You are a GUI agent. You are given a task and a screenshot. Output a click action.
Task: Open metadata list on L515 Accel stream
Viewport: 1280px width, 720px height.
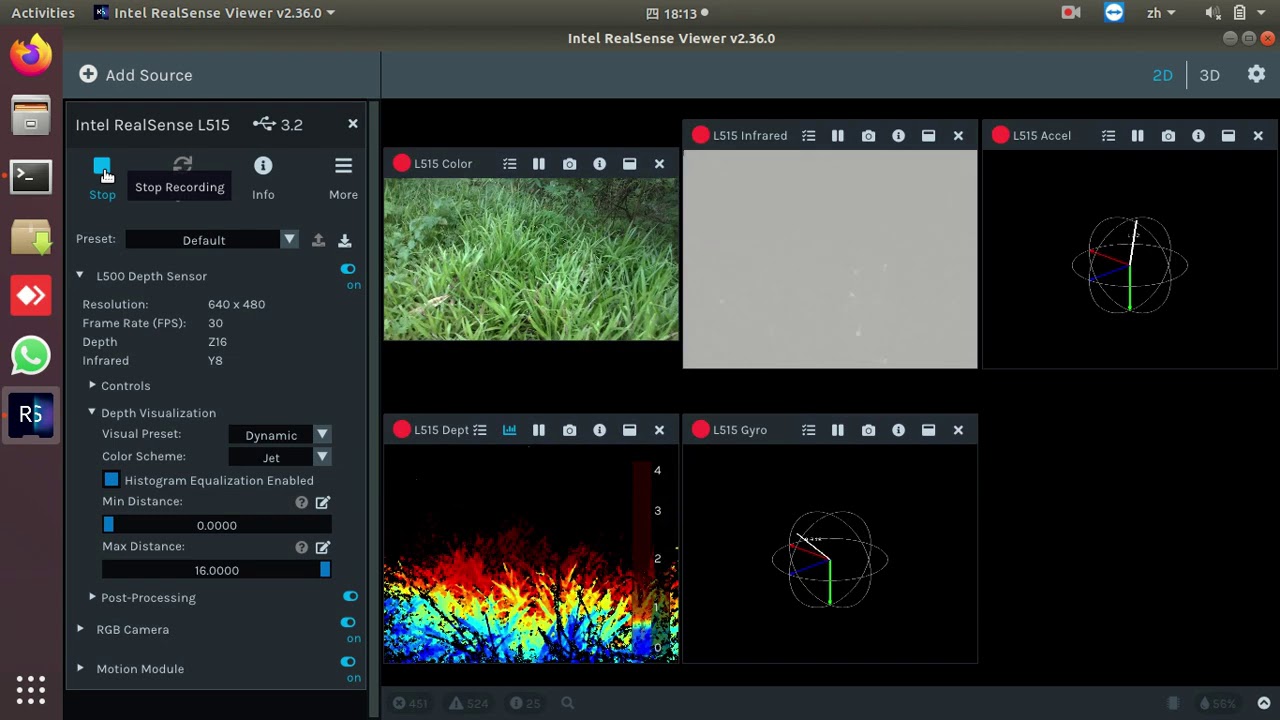coord(1108,136)
